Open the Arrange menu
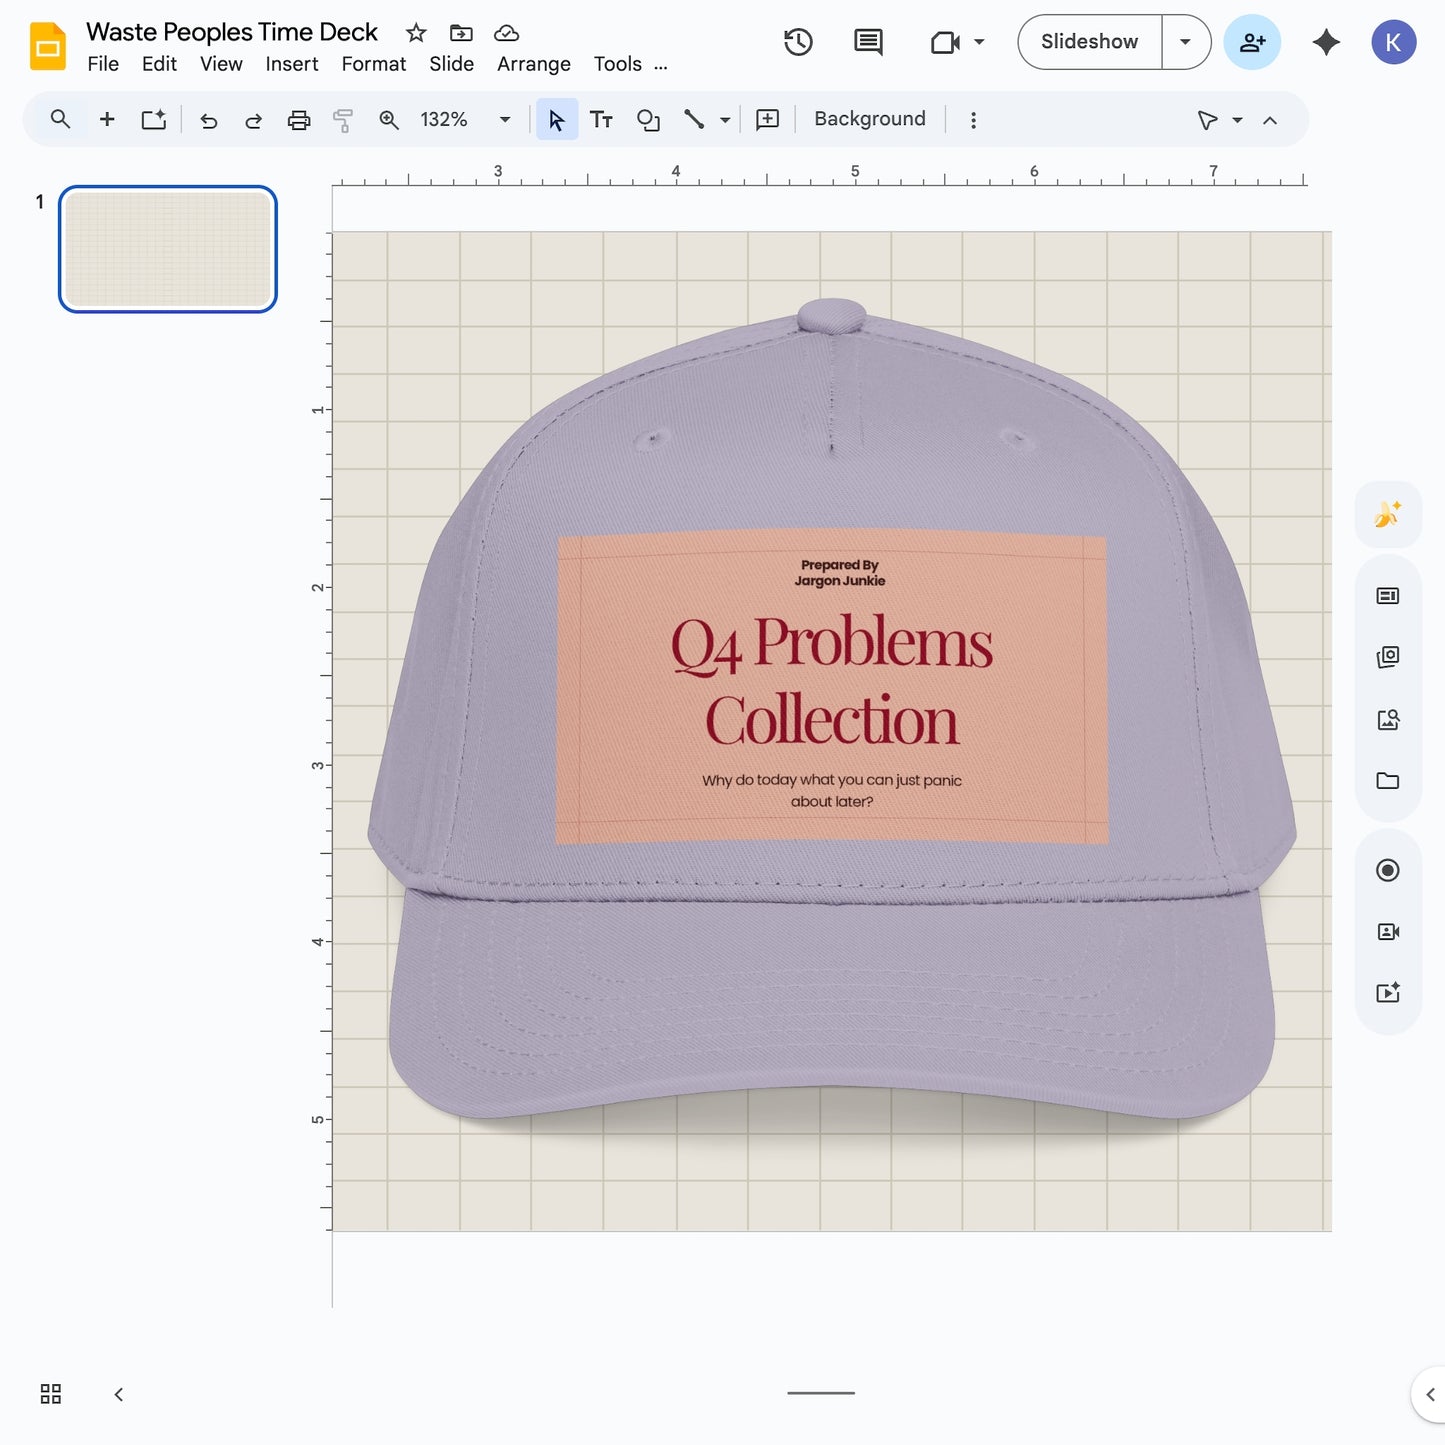The width and height of the screenshot is (1445, 1445). pyautogui.click(x=534, y=64)
